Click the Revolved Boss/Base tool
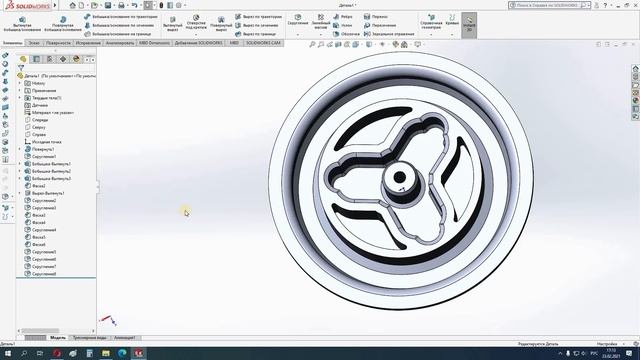The height and width of the screenshot is (360, 640). click(63, 24)
